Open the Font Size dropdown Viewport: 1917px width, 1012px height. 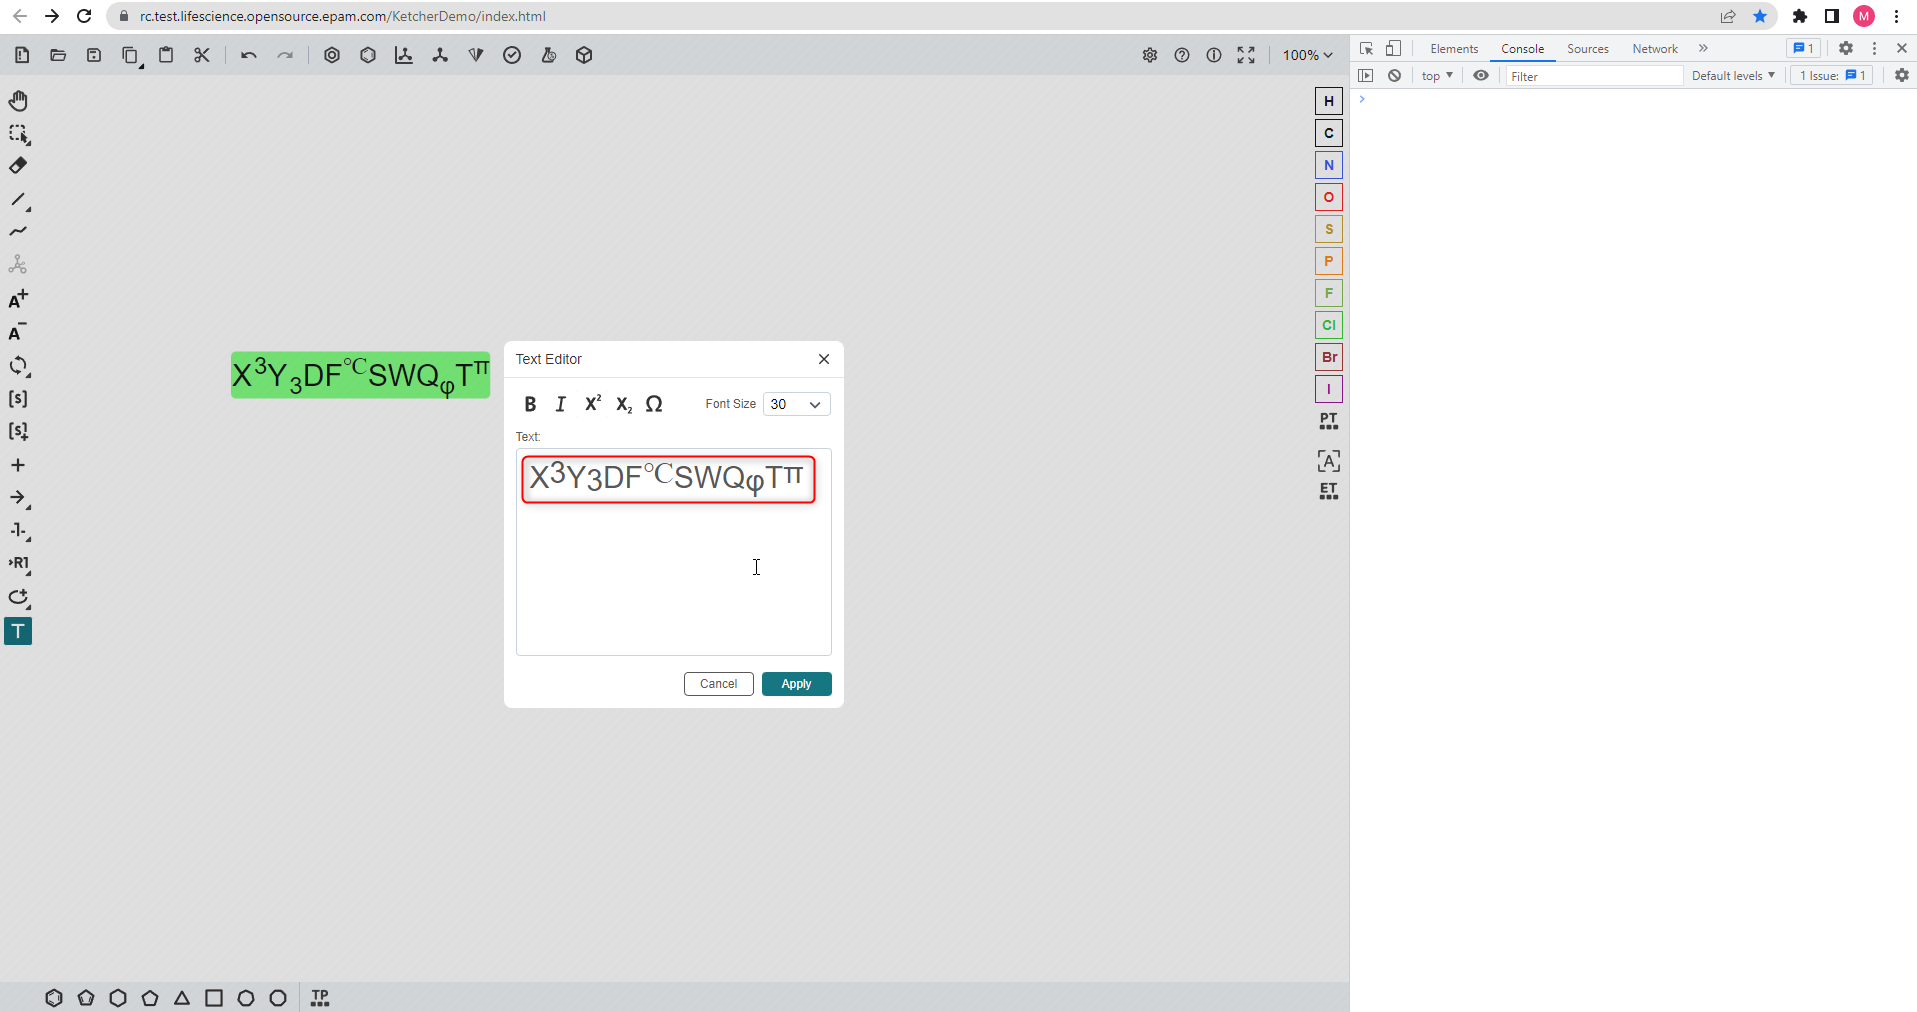pyautogui.click(x=796, y=404)
